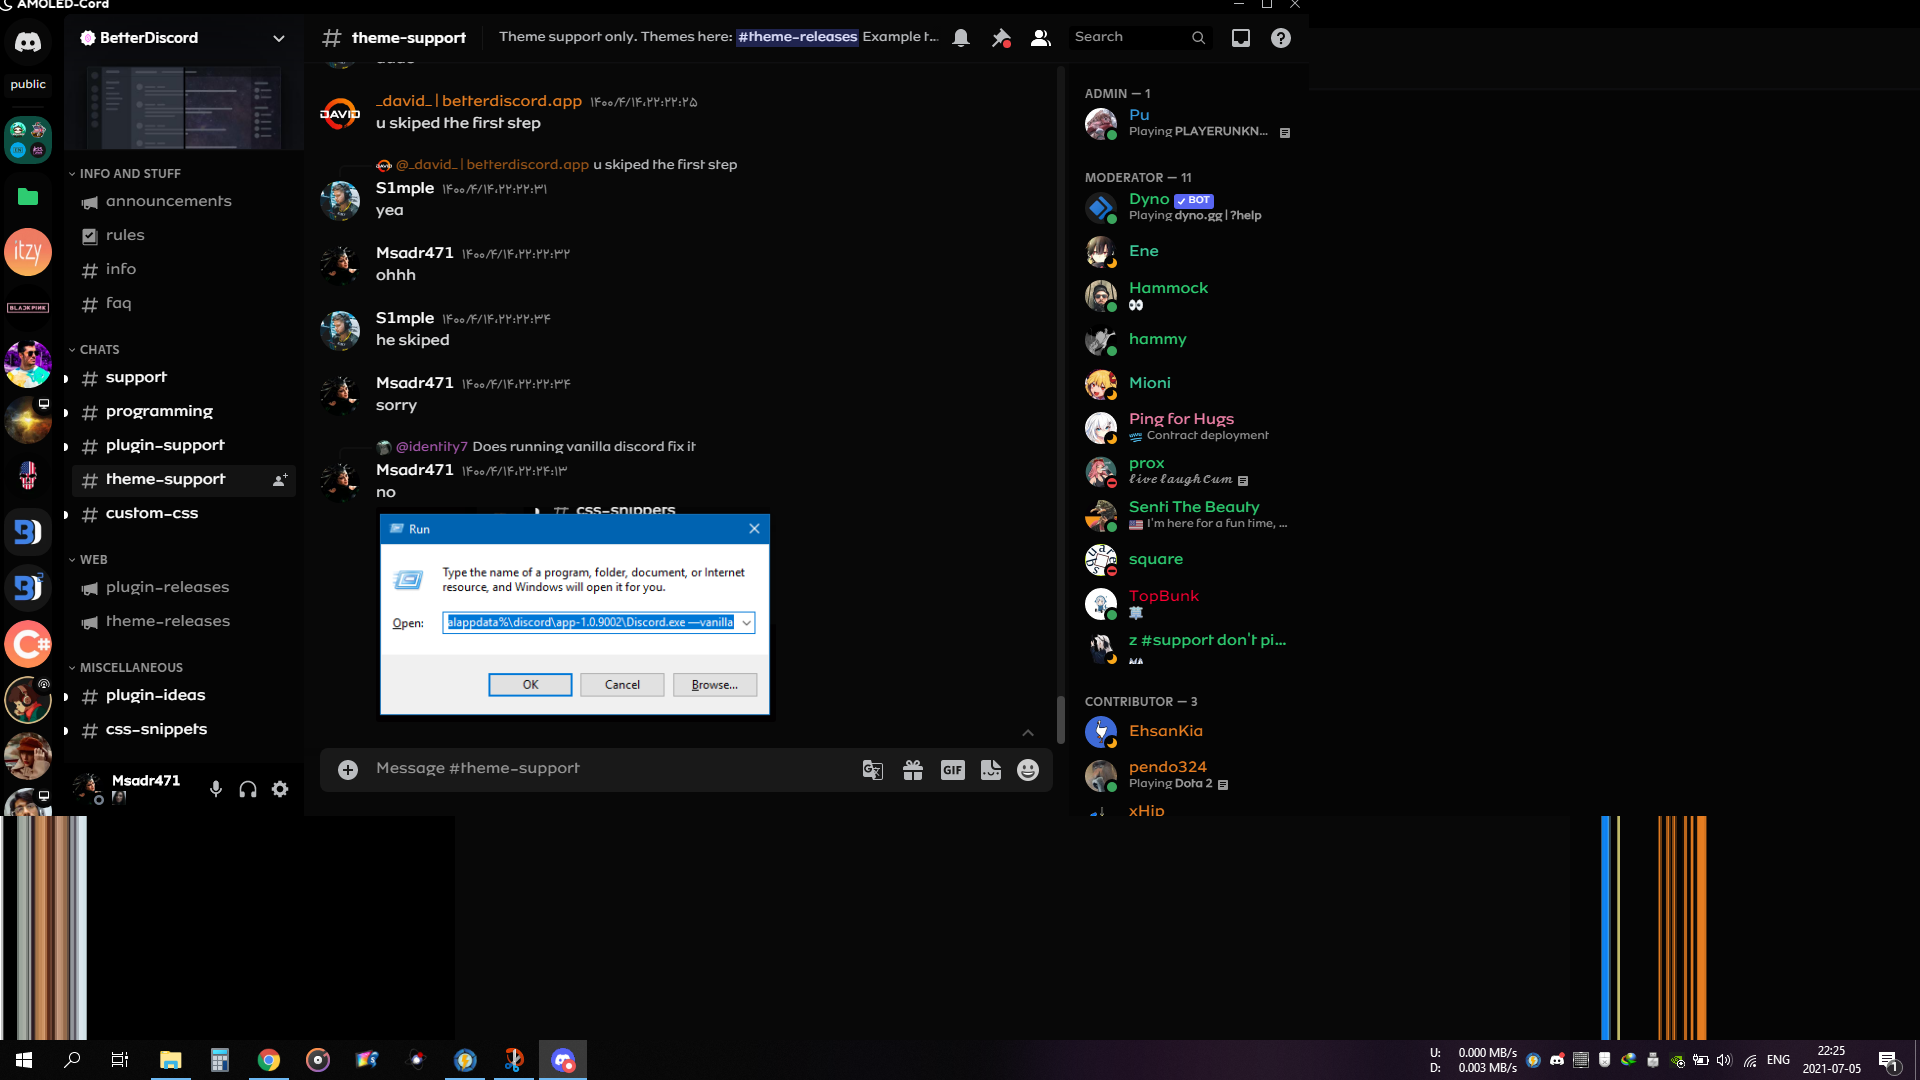Open Discord help icon
The height and width of the screenshot is (1080, 1920).
[x=1281, y=38]
